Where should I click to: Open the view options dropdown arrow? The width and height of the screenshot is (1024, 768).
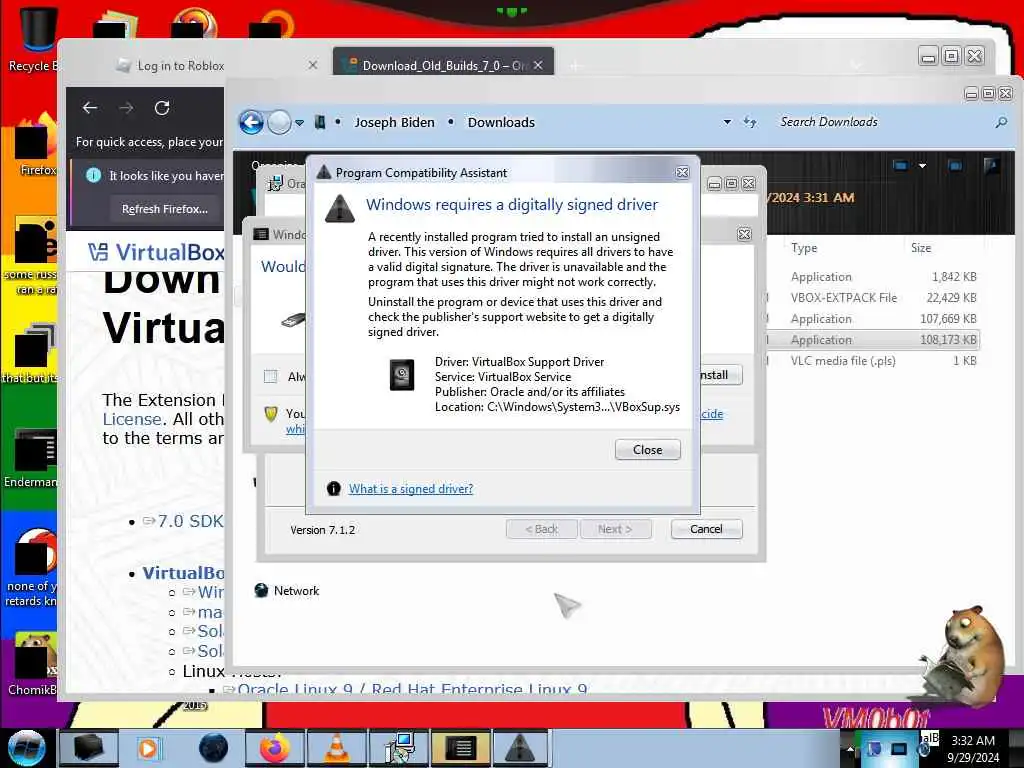[x=922, y=166]
